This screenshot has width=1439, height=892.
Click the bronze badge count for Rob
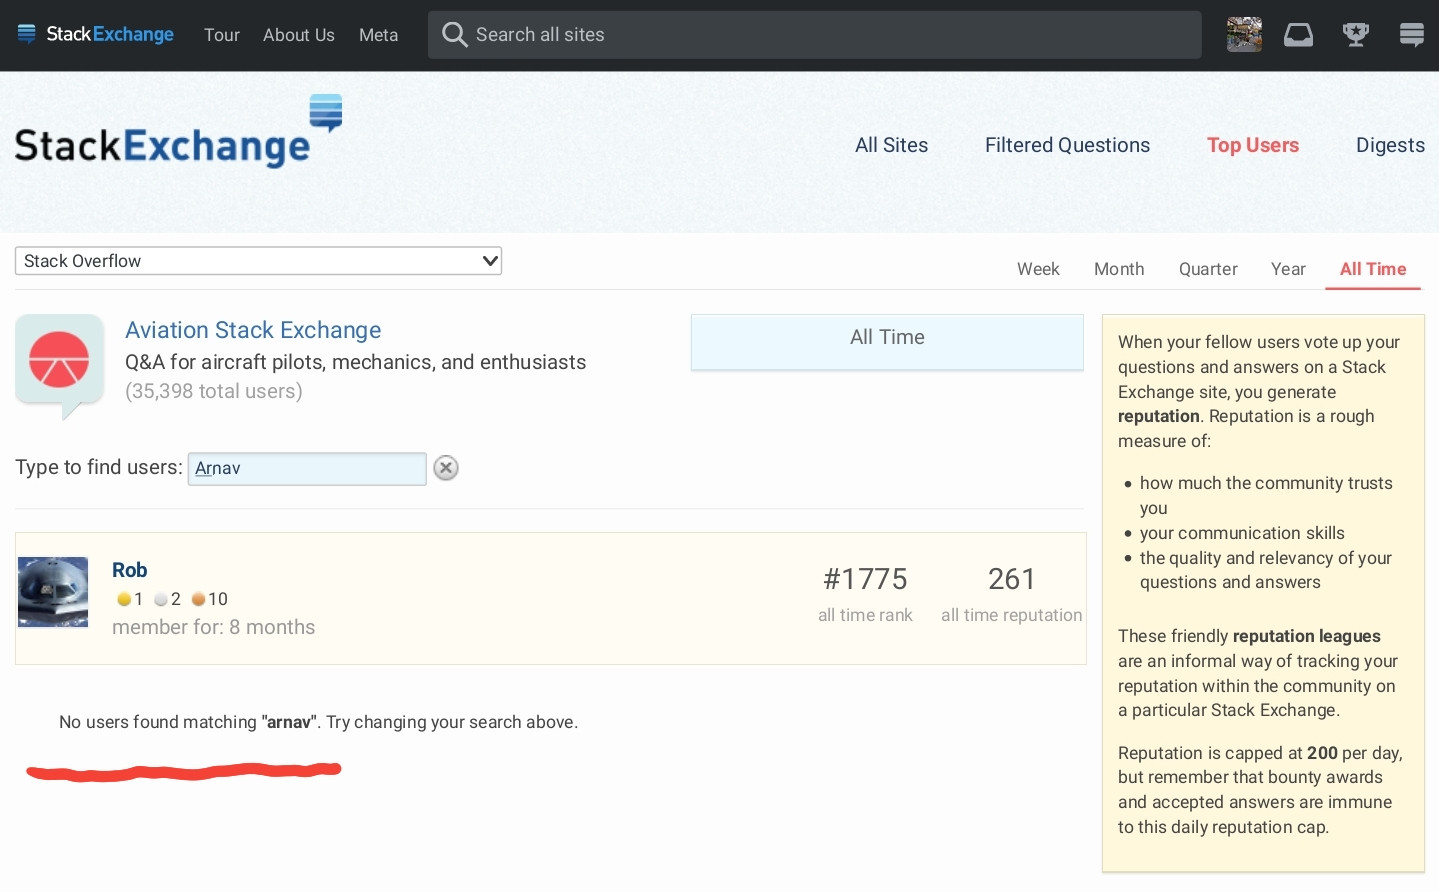(x=210, y=599)
